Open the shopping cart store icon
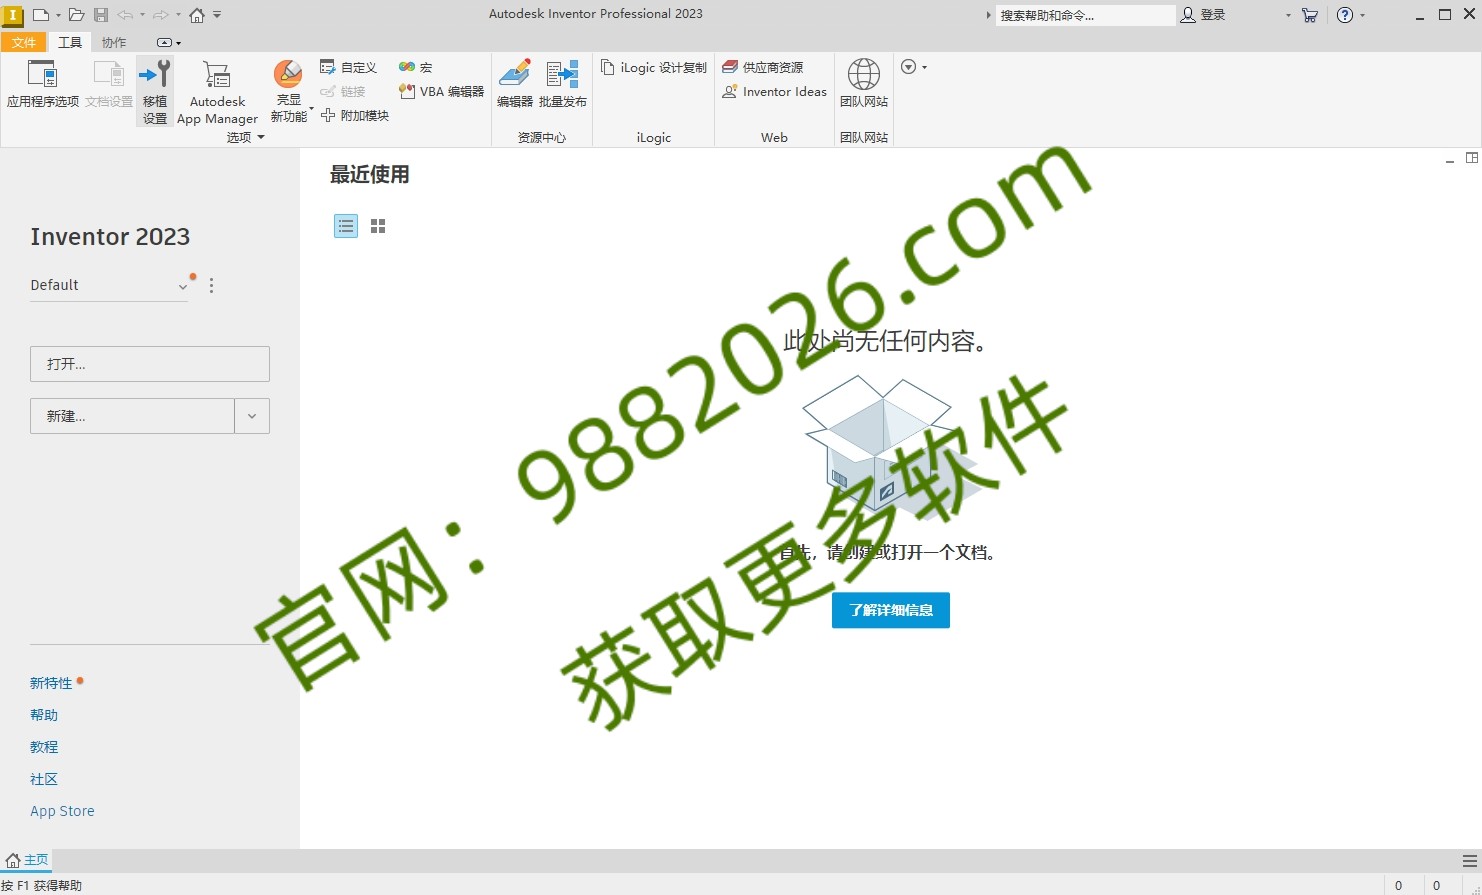 1309,15
